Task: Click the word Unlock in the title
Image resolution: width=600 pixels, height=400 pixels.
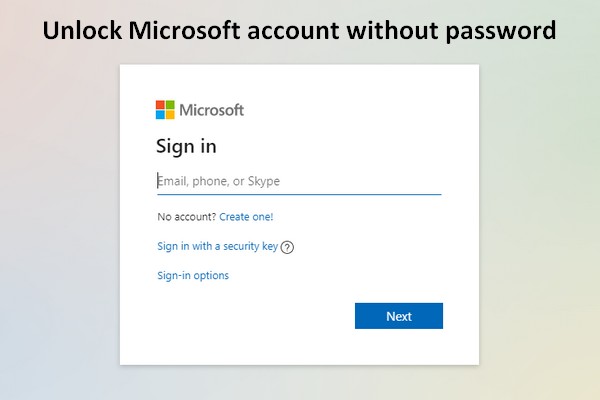Action: [x=82, y=30]
